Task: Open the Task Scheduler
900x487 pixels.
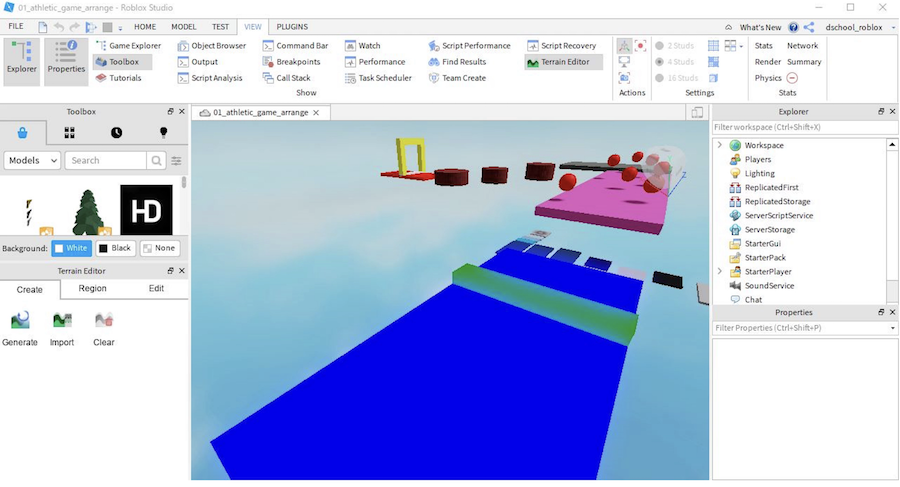Action: (x=378, y=78)
